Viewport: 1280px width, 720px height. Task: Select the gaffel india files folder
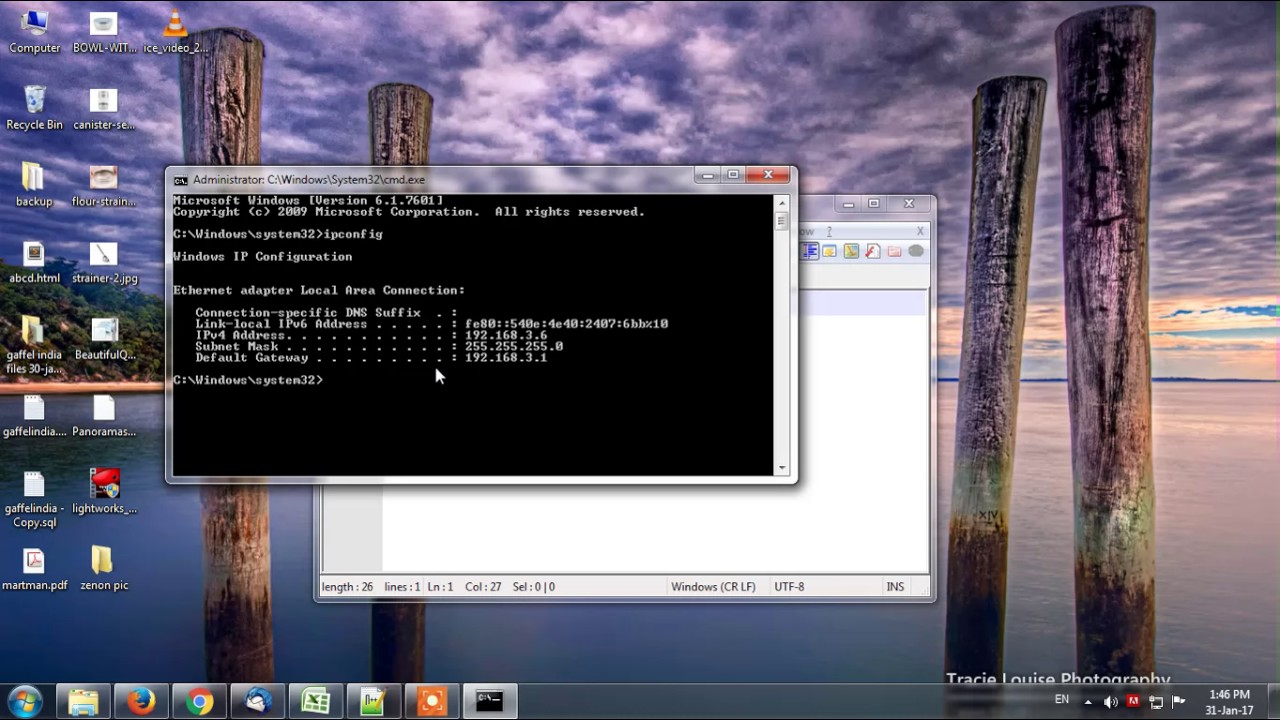tap(34, 345)
